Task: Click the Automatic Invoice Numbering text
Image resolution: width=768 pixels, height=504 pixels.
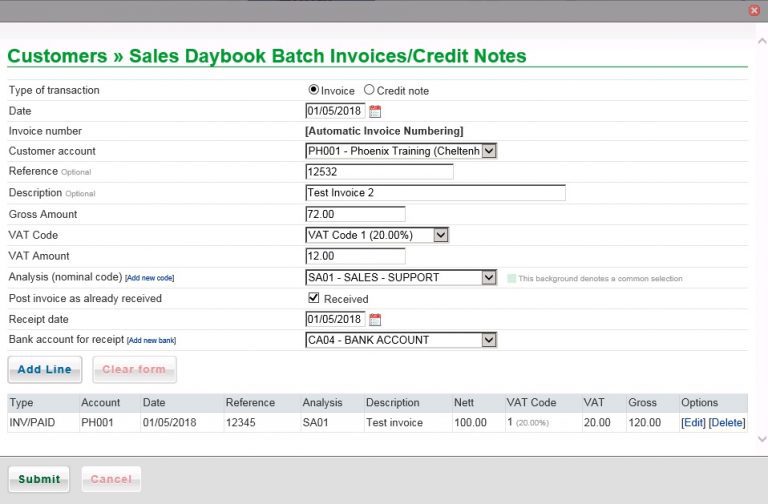Action: 384,131
